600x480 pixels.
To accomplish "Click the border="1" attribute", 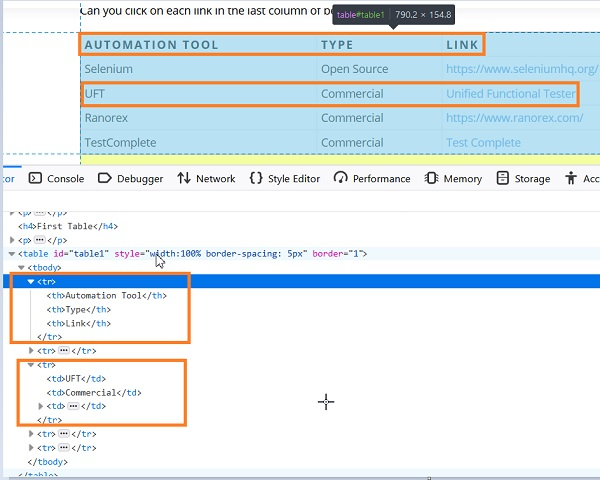I will [x=337, y=254].
